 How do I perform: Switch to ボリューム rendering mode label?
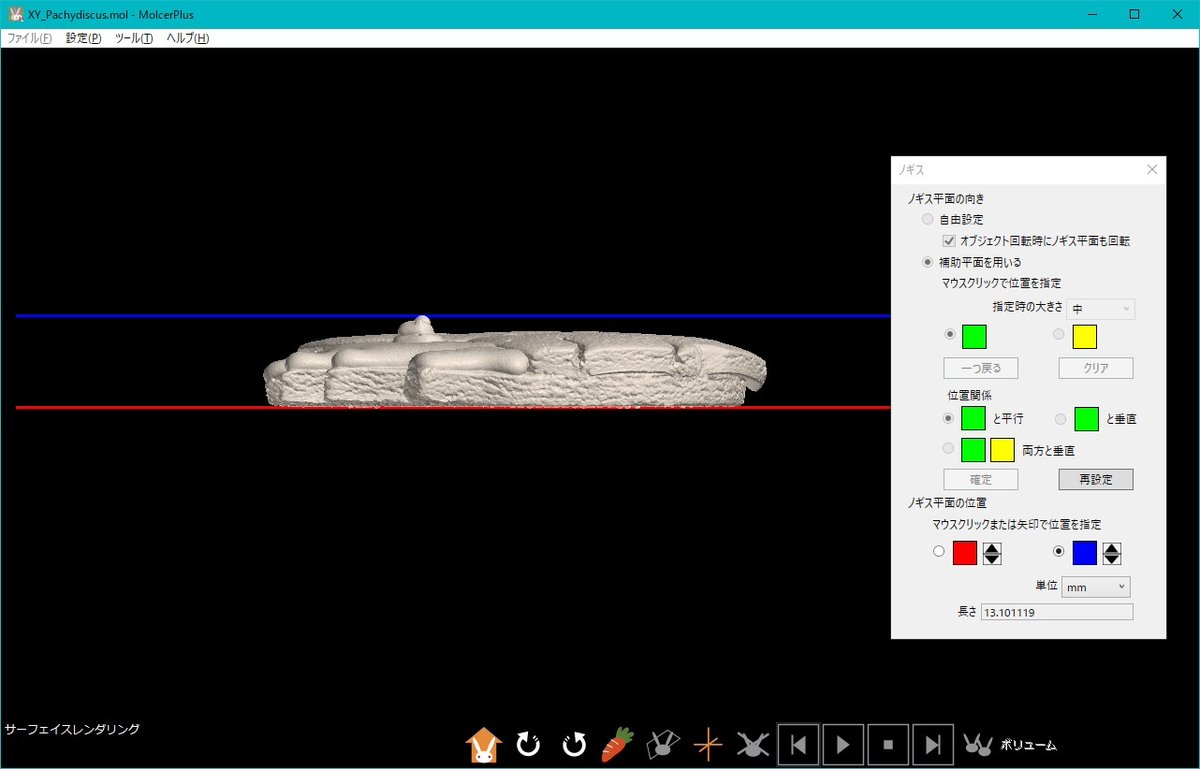1028,745
